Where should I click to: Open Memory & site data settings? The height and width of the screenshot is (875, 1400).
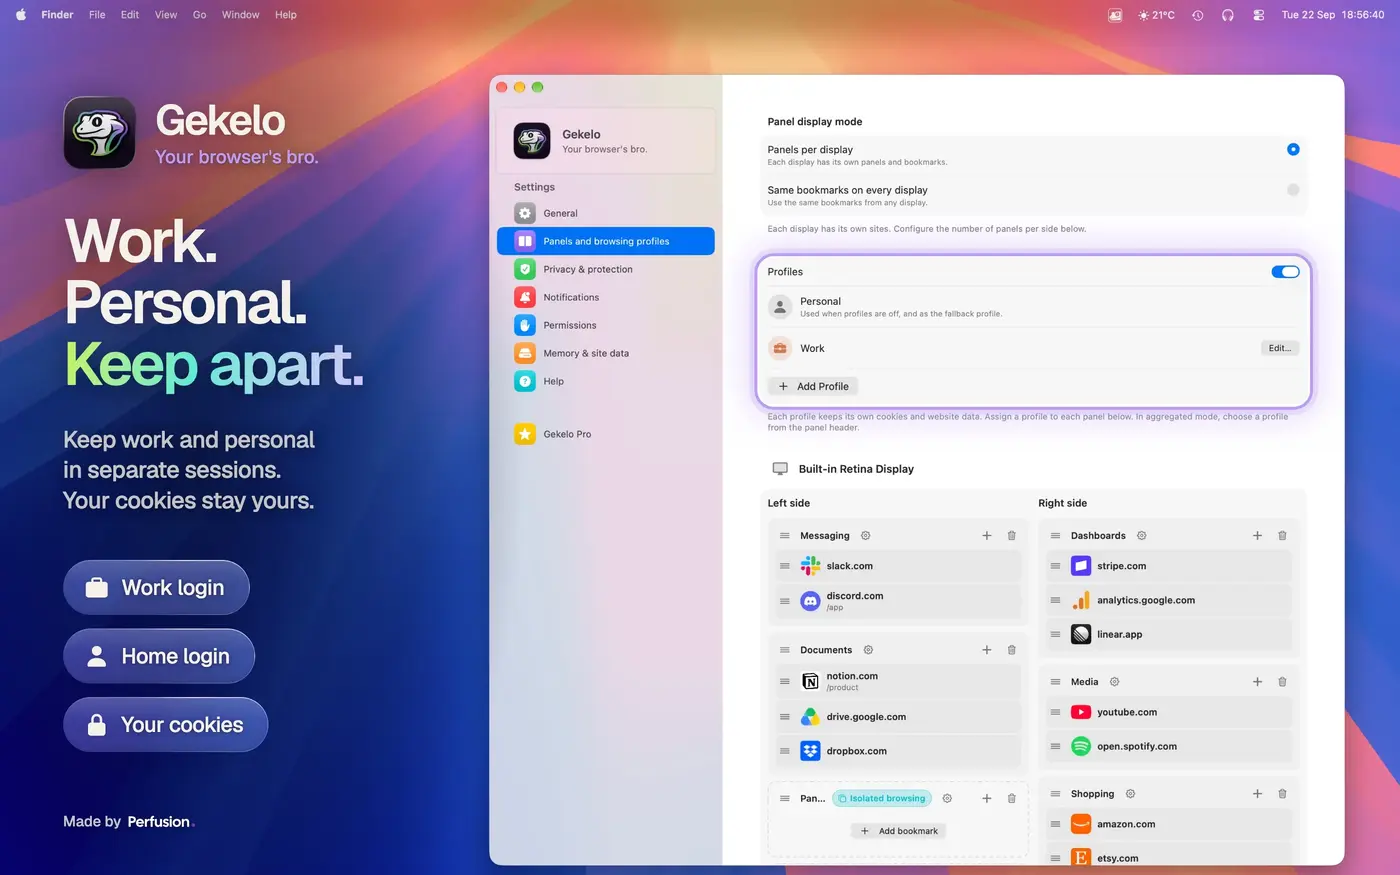[x=605, y=353]
